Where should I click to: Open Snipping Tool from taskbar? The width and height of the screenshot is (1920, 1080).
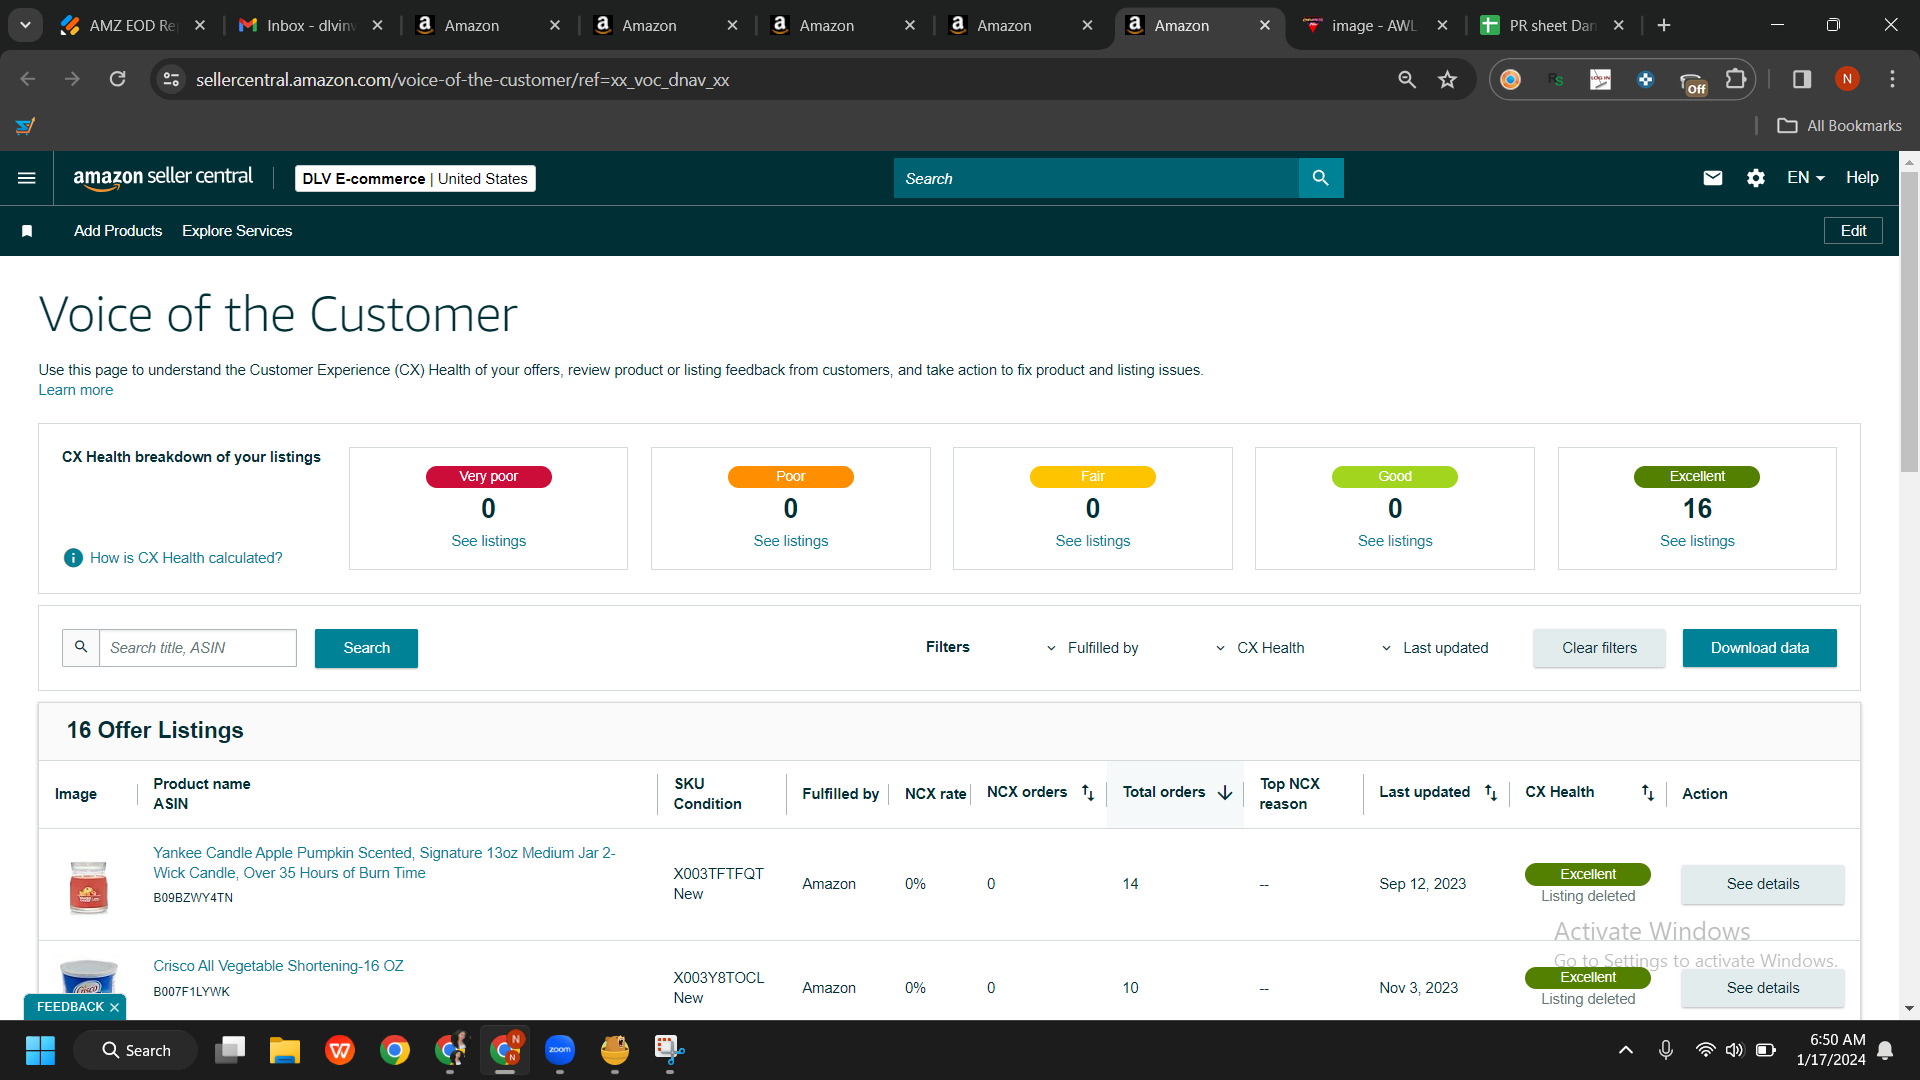pyautogui.click(x=669, y=1051)
